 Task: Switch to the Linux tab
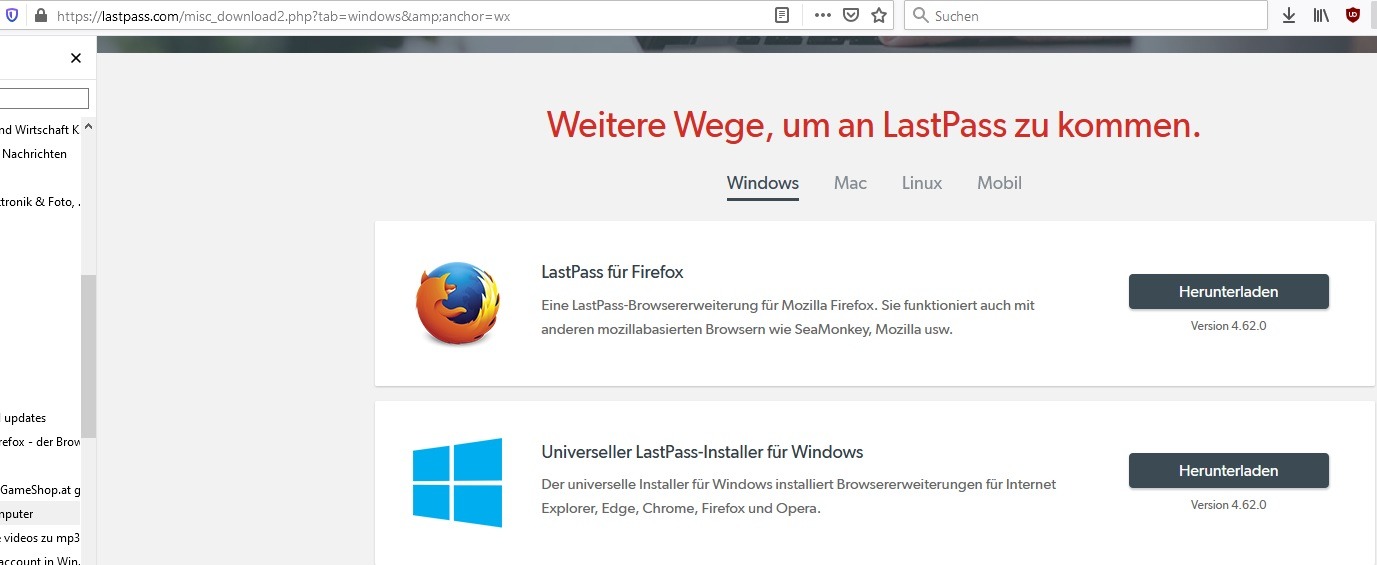(922, 184)
